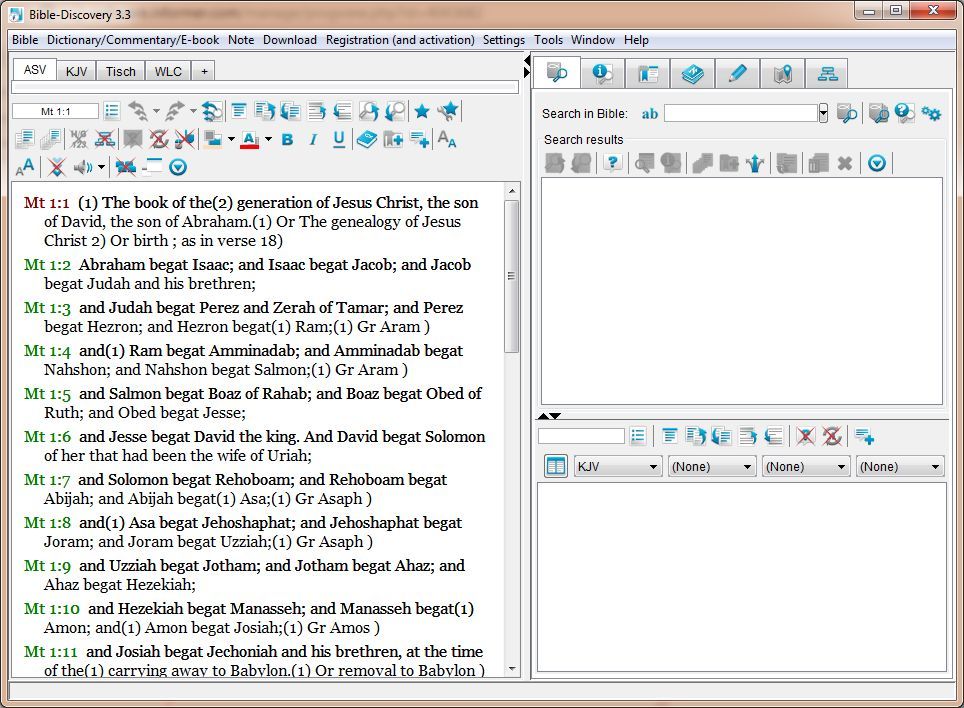Click the Bible text vertical scrollbar thumb
The height and width of the screenshot is (708, 964).
(511, 277)
